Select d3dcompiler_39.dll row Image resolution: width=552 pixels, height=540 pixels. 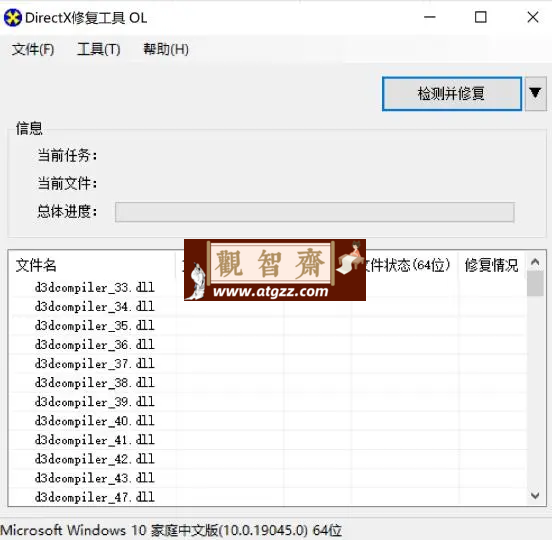click(268, 402)
